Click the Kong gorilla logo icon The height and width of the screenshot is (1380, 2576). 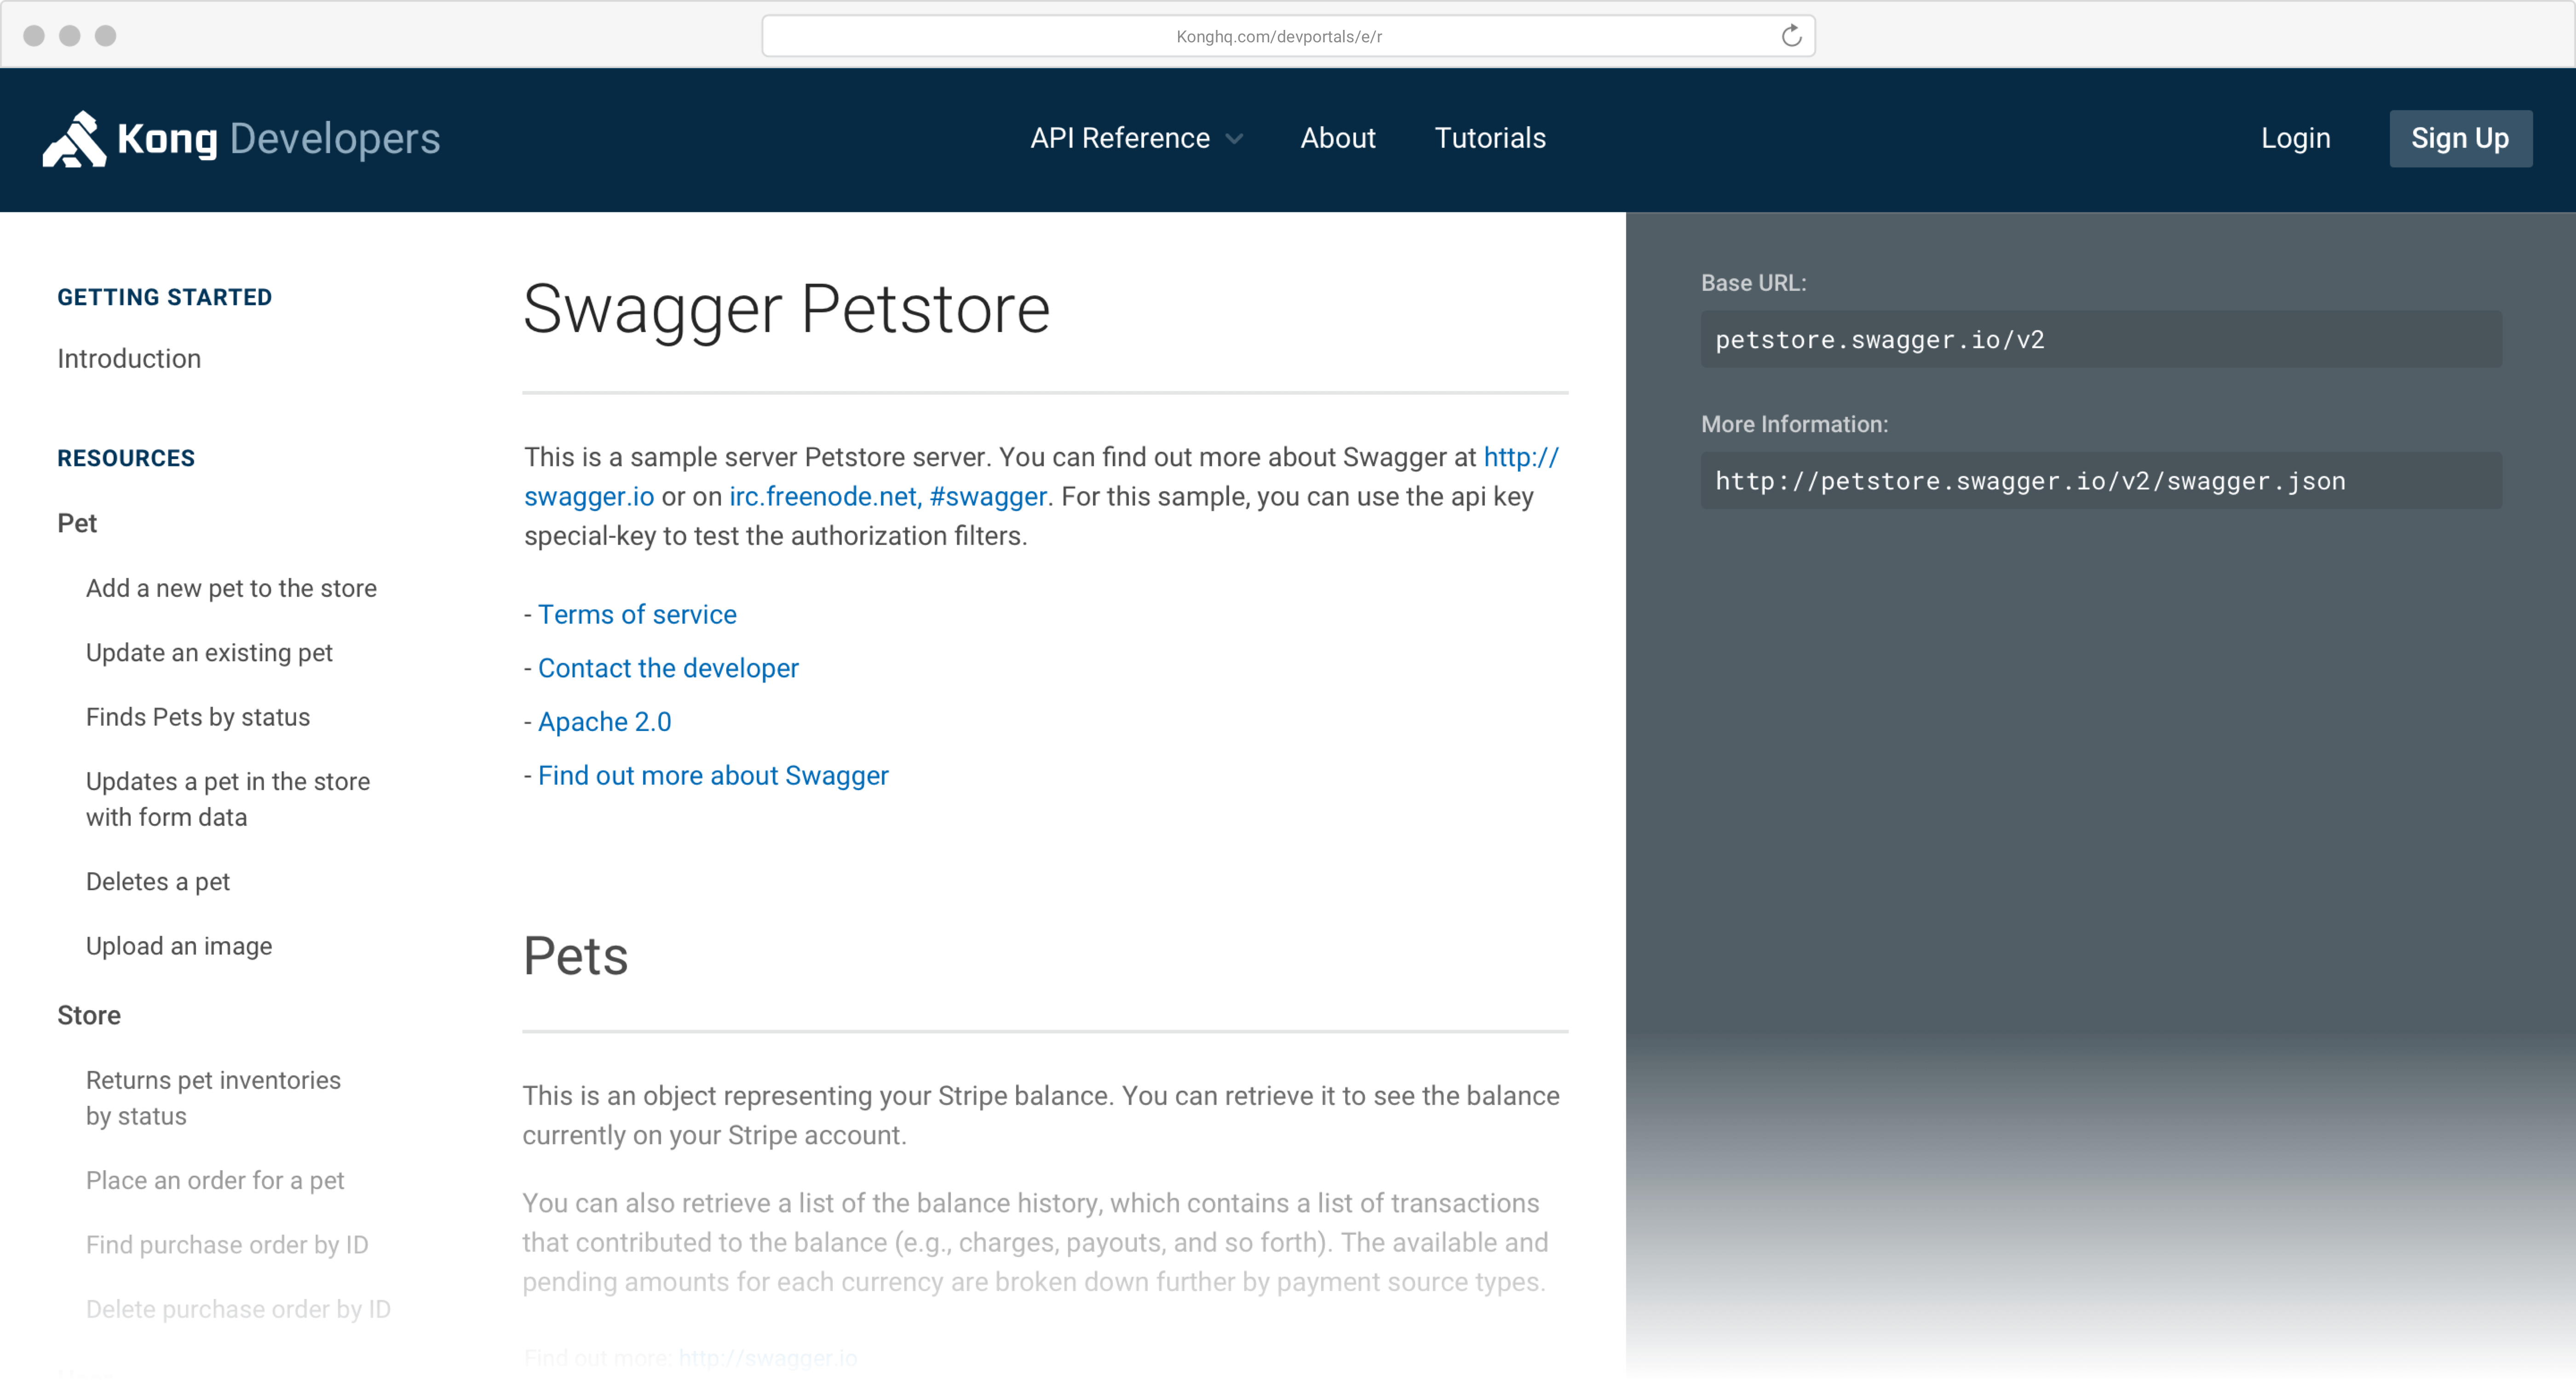[73, 139]
